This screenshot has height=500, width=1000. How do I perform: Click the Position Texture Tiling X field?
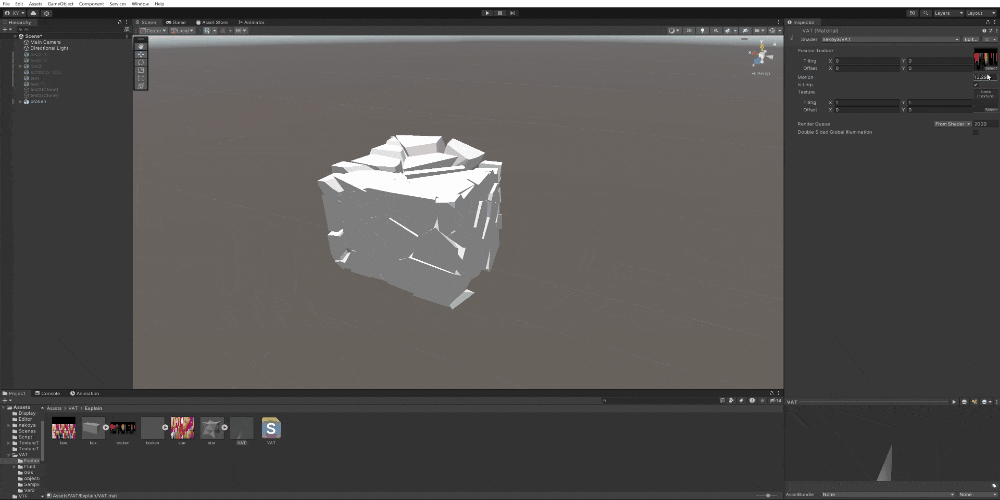(x=867, y=61)
